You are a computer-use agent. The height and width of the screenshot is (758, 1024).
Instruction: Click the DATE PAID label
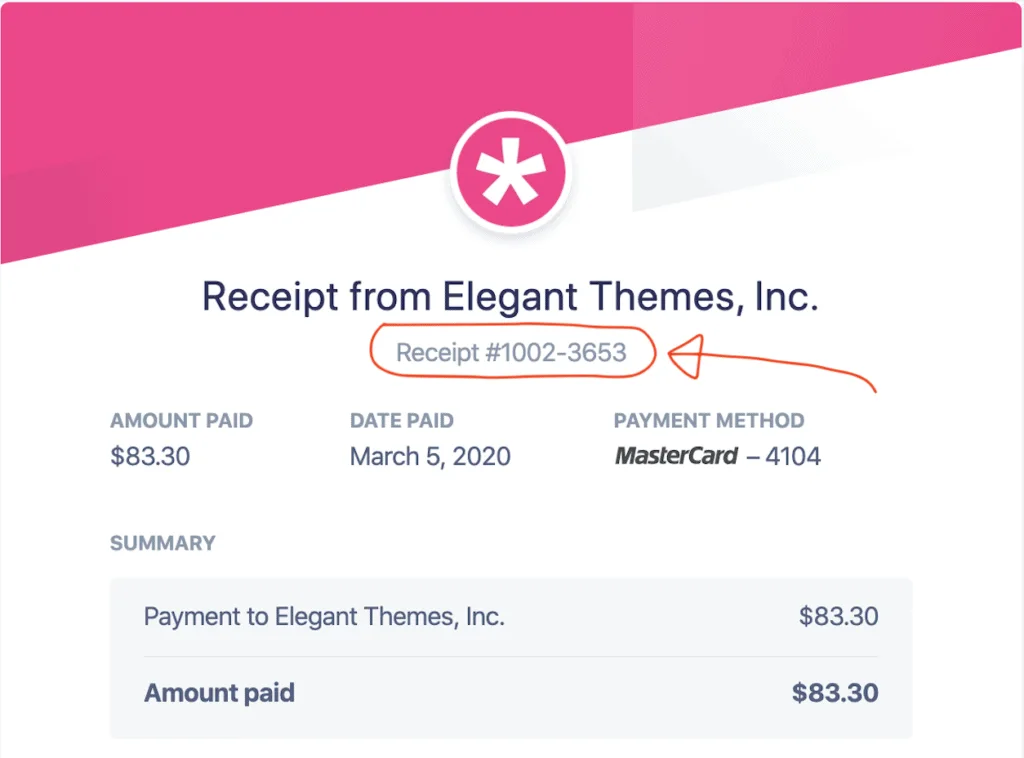pos(402,420)
